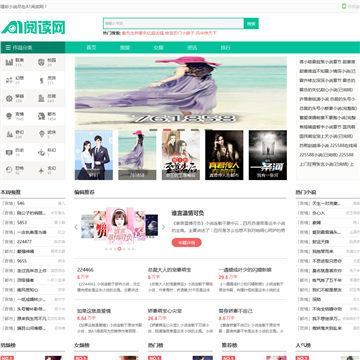Click the mobile phone icon at top right

(344, 6)
